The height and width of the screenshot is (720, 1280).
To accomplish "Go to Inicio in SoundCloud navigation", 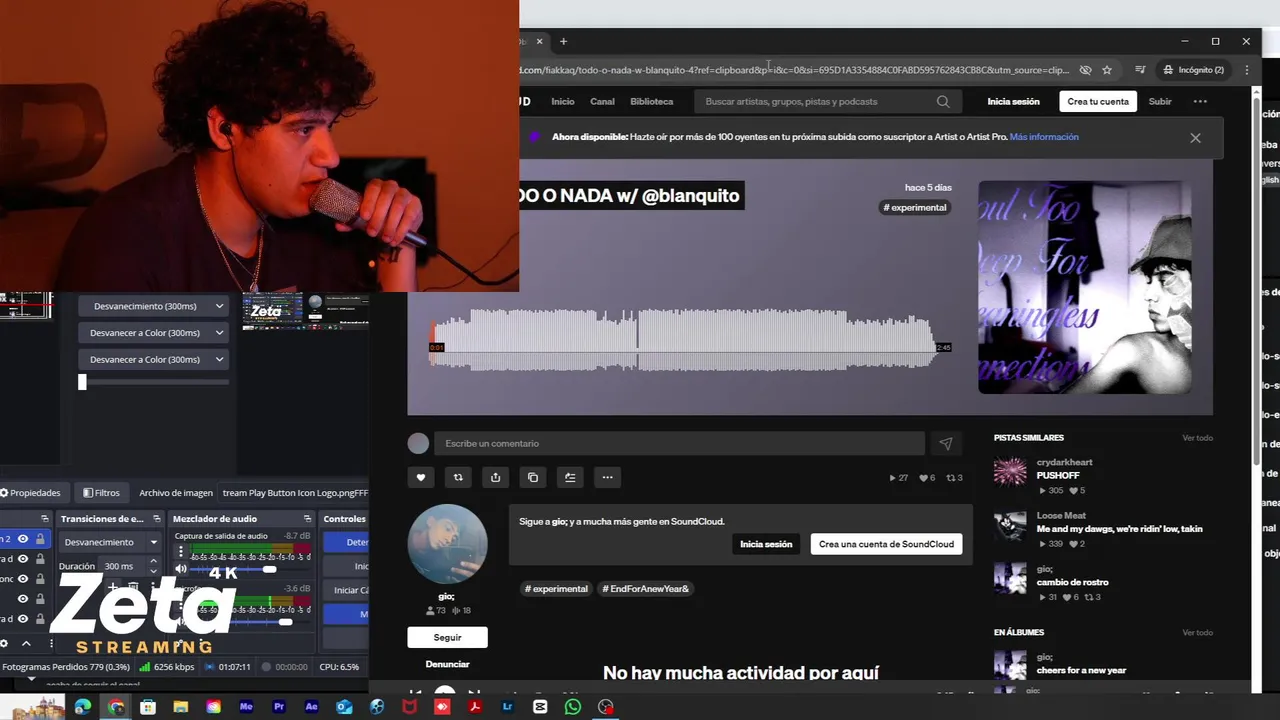I will click(563, 101).
